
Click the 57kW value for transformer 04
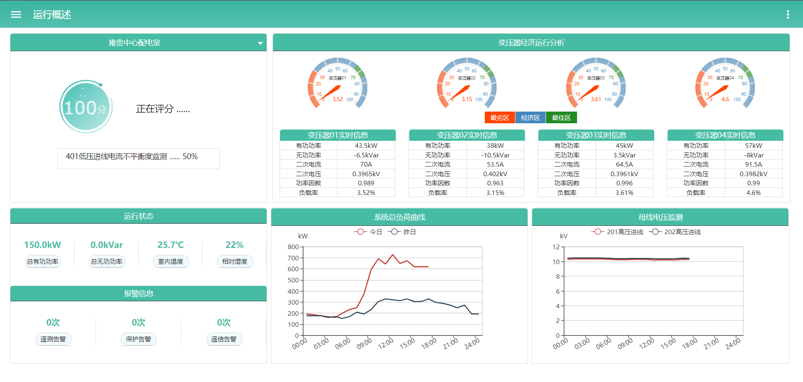[754, 145]
